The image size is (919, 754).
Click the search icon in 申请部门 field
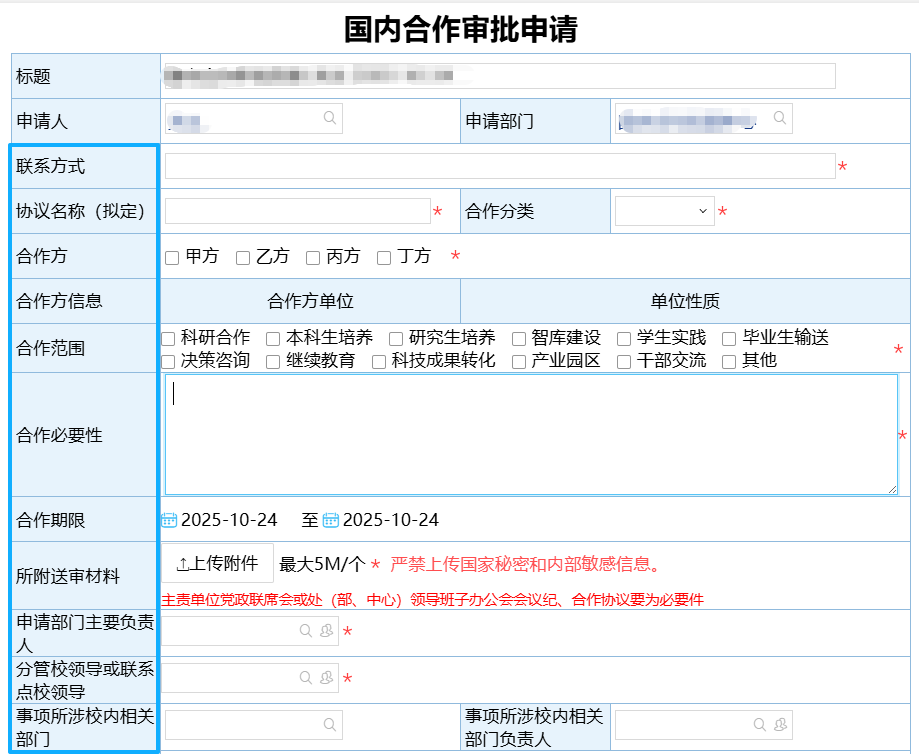pos(780,118)
